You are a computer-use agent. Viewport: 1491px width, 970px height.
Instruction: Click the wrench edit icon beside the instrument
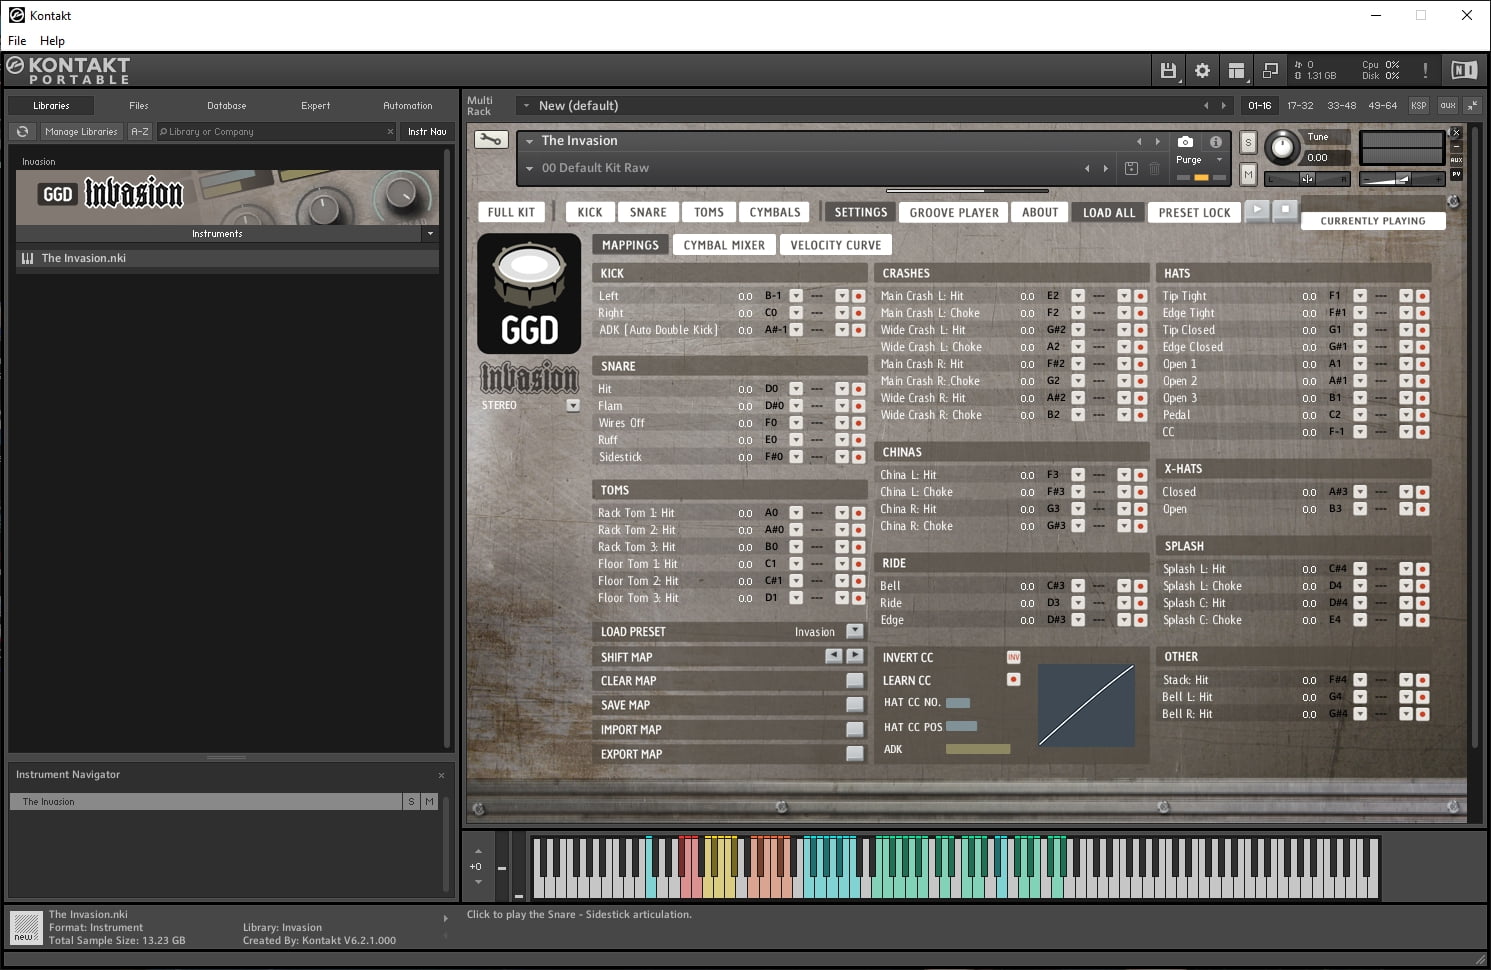point(490,140)
